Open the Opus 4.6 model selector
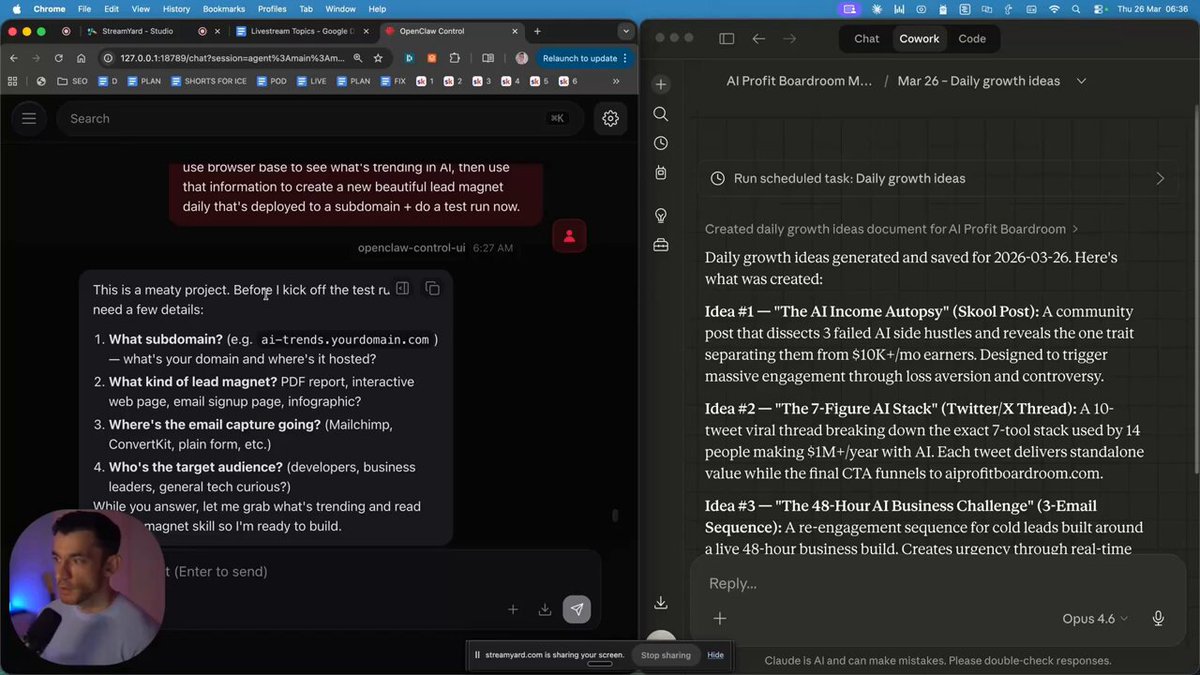 click(x=1095, y=618)
